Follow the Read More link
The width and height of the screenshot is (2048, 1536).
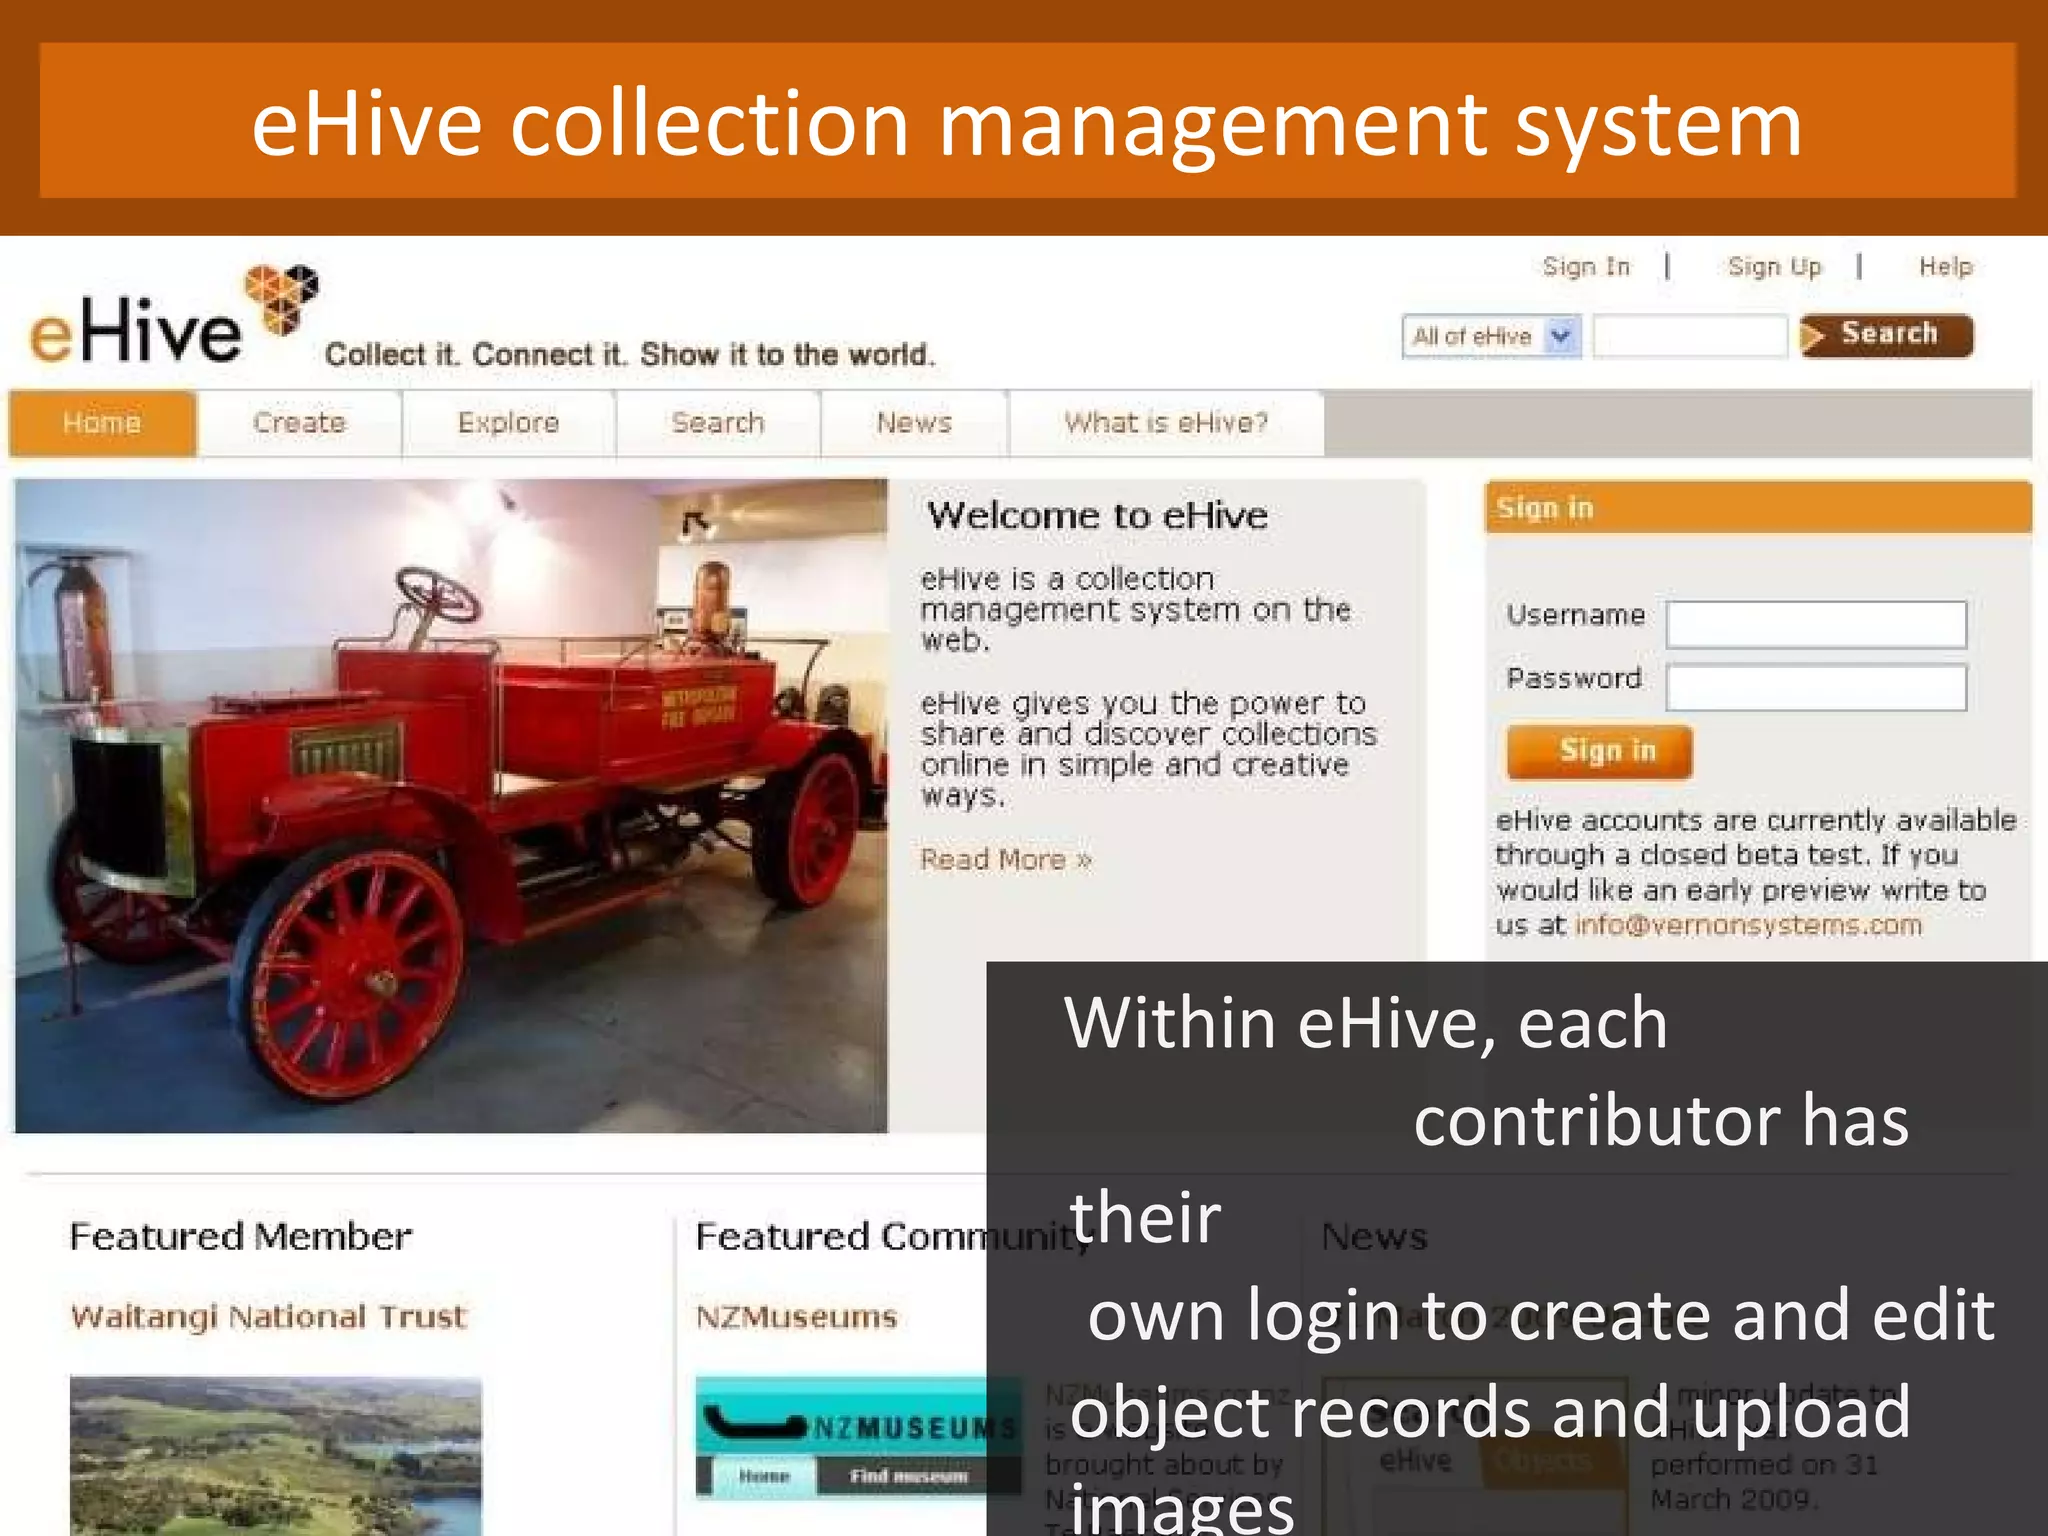pyautogui.click(x=1006, y=859)
